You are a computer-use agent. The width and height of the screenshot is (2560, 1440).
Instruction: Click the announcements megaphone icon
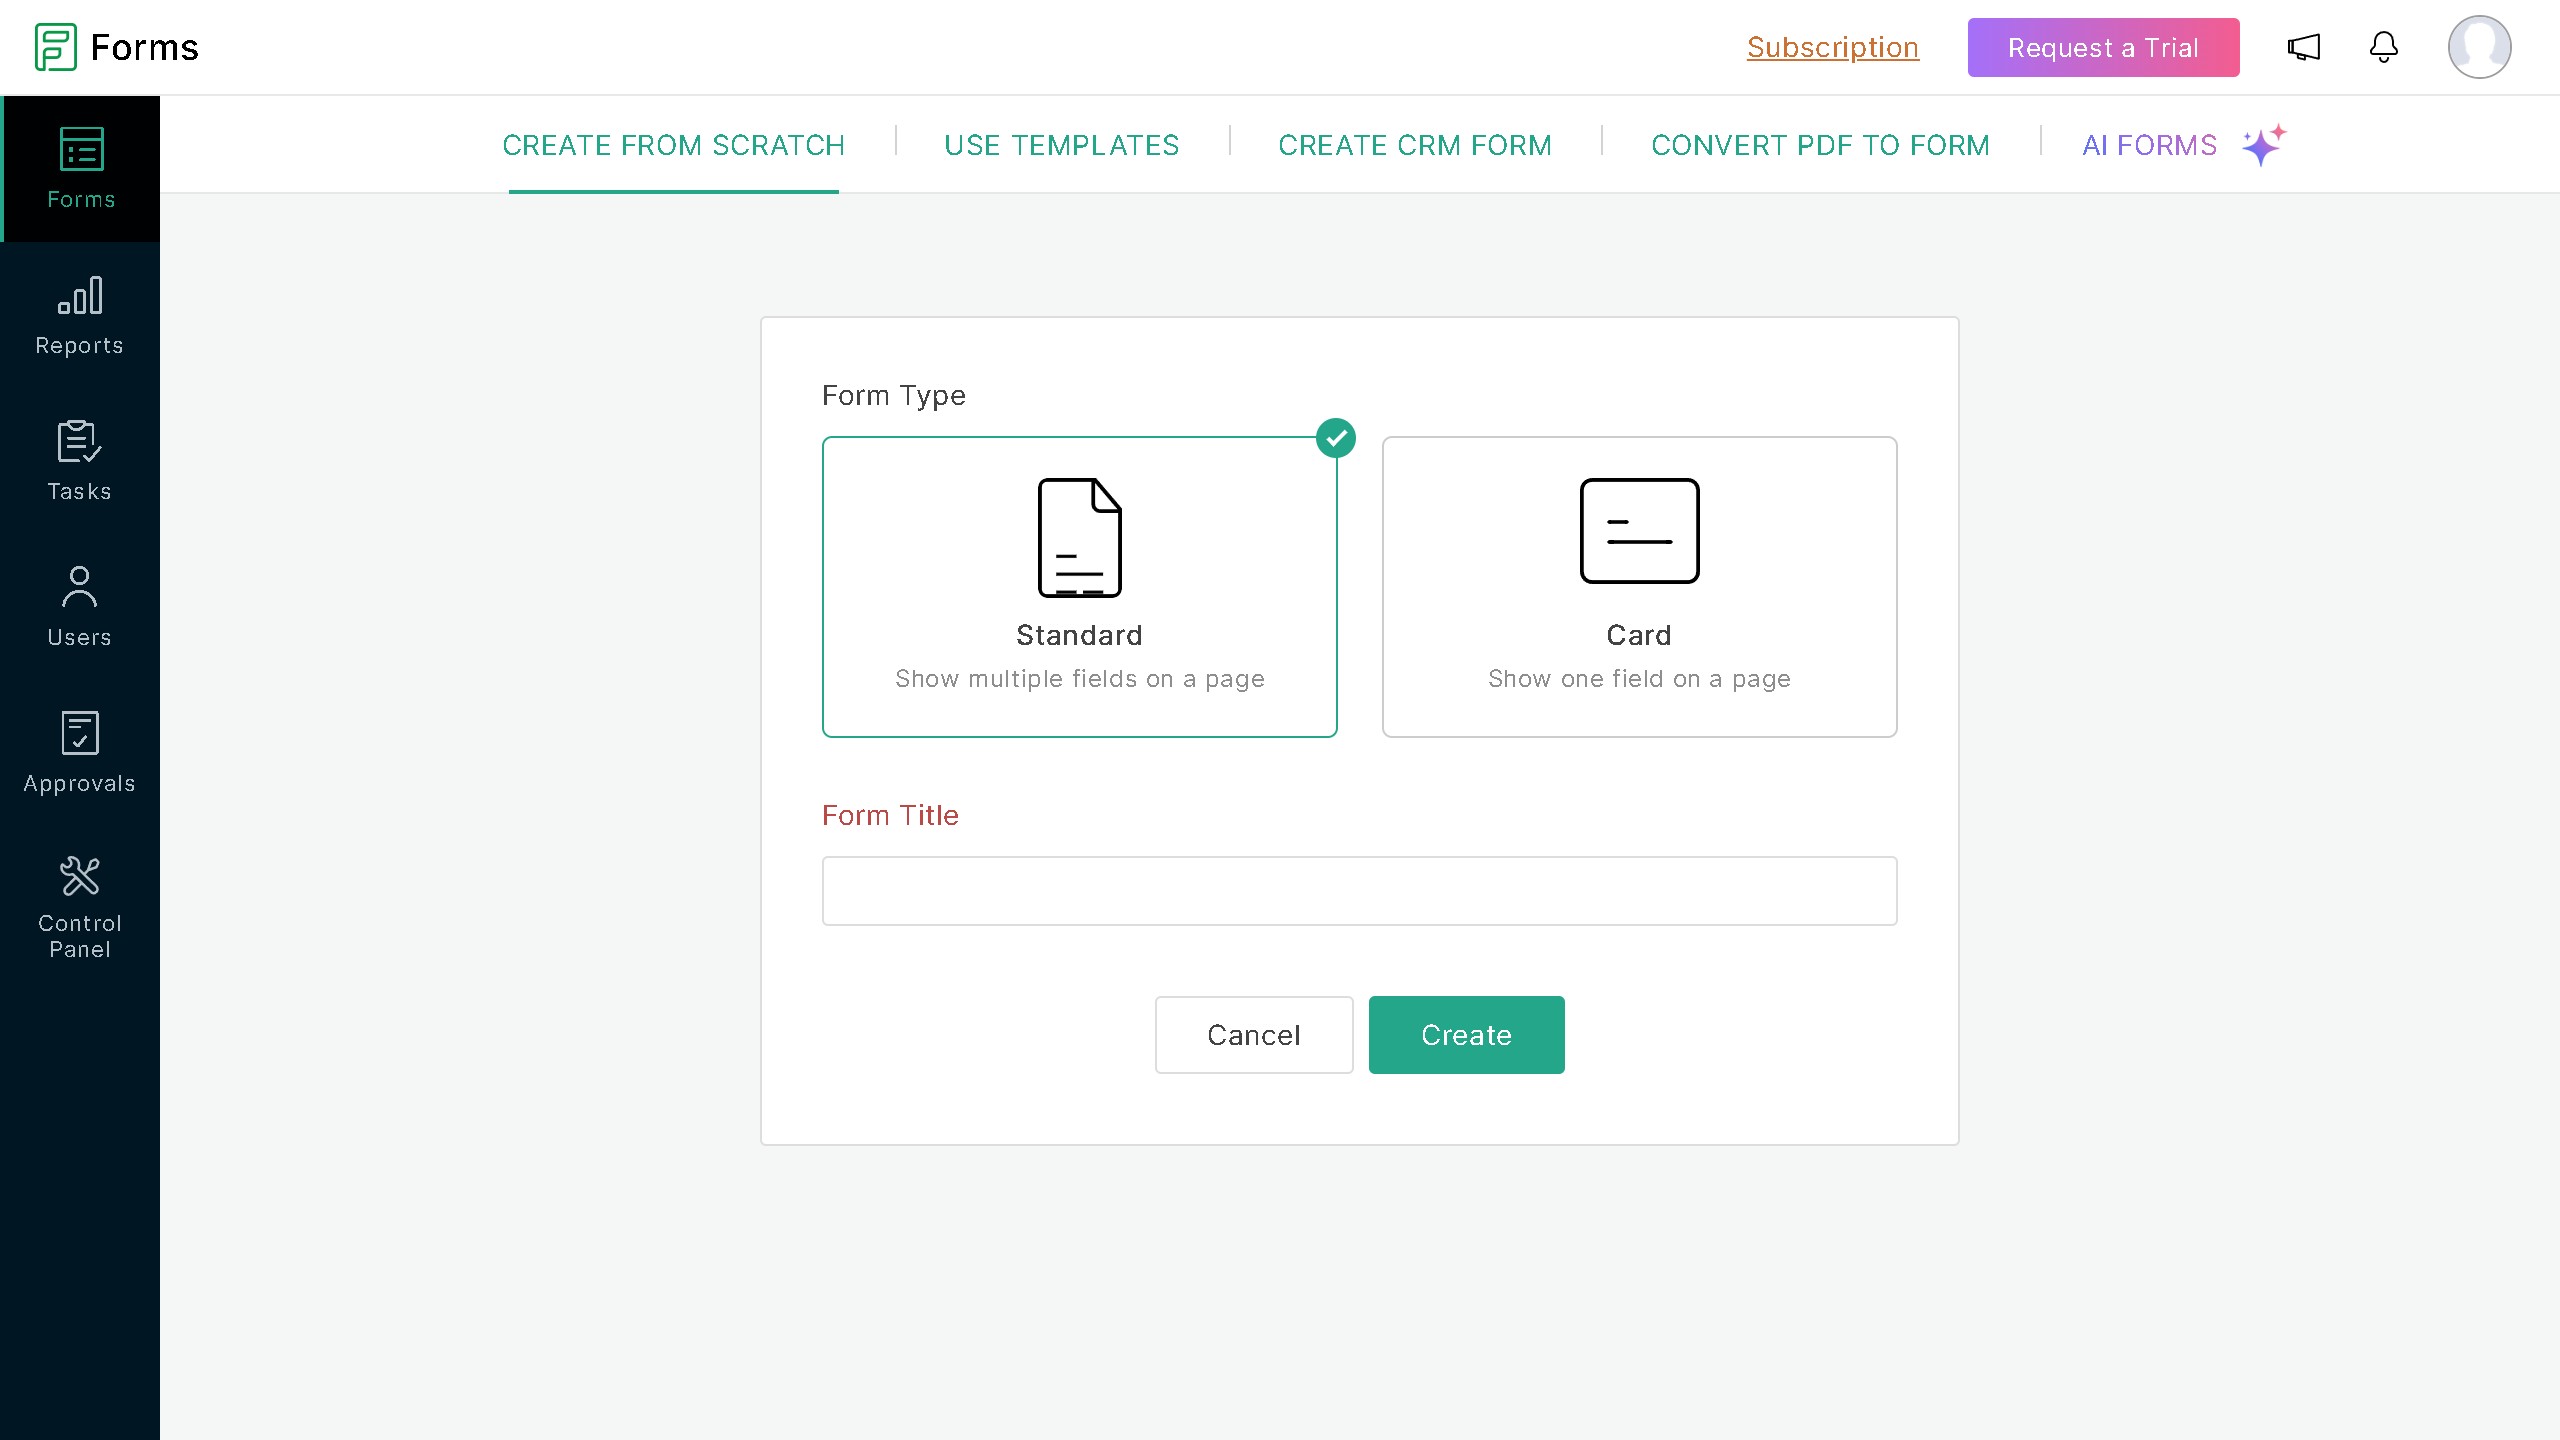[2303, 47]
